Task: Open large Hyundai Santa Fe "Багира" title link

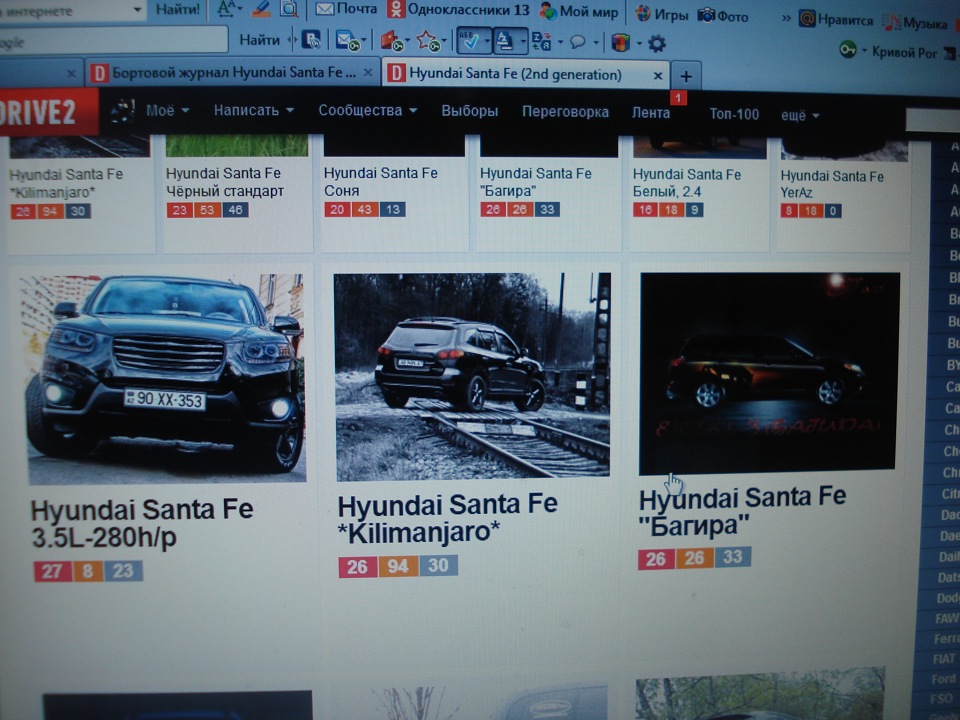Action: [742, 511]
